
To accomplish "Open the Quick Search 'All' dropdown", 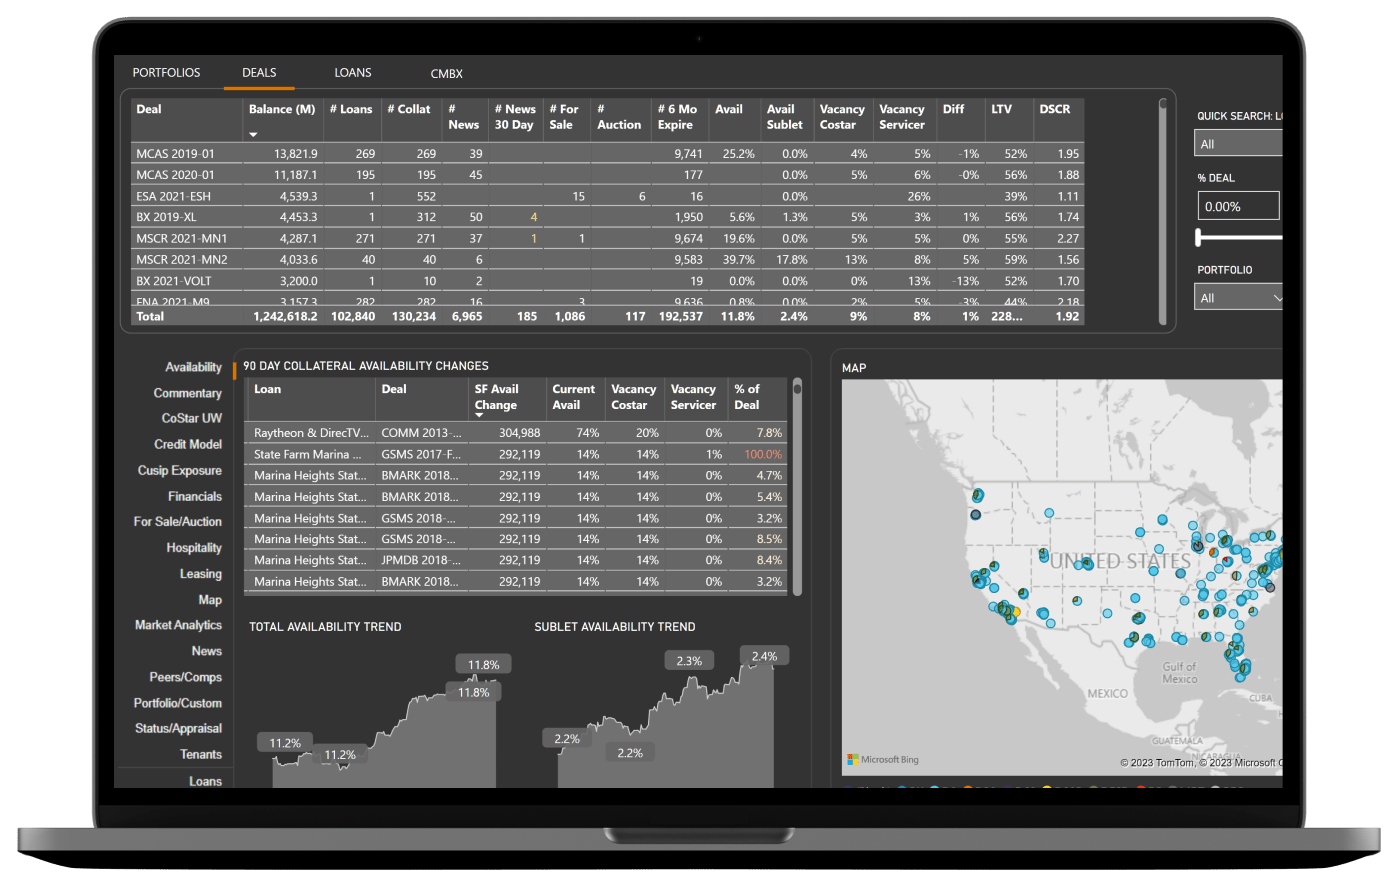I will pyautogui.click(x=1239, y=144).
